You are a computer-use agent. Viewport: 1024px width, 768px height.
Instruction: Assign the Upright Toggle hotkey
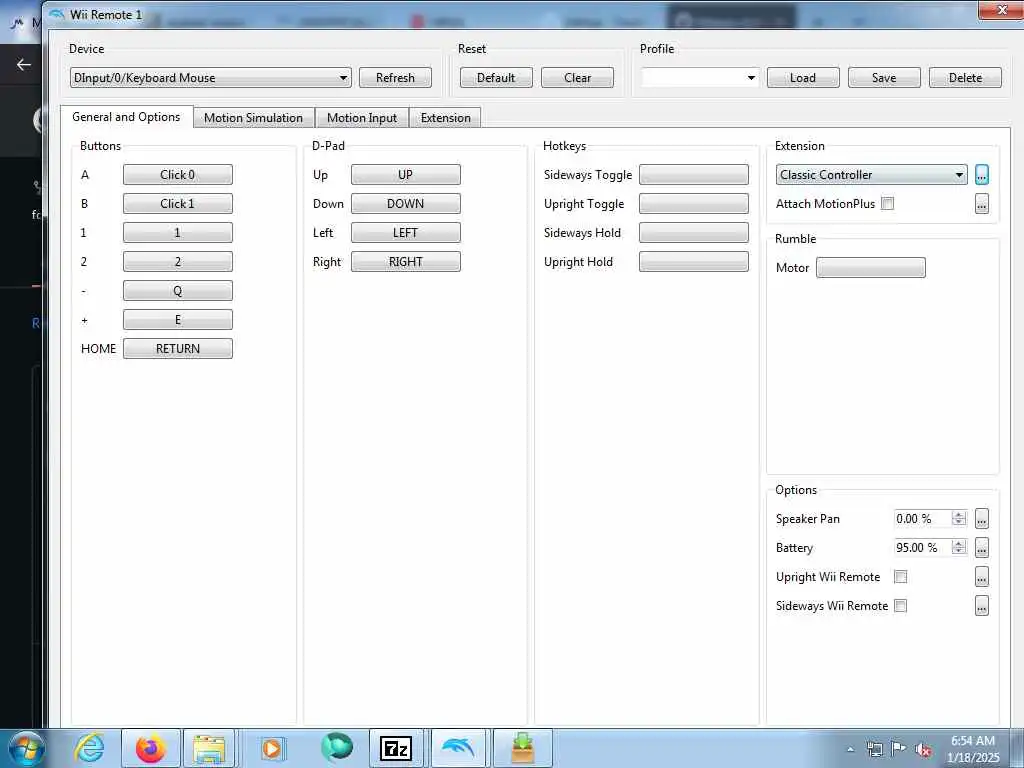coord(694,204)
